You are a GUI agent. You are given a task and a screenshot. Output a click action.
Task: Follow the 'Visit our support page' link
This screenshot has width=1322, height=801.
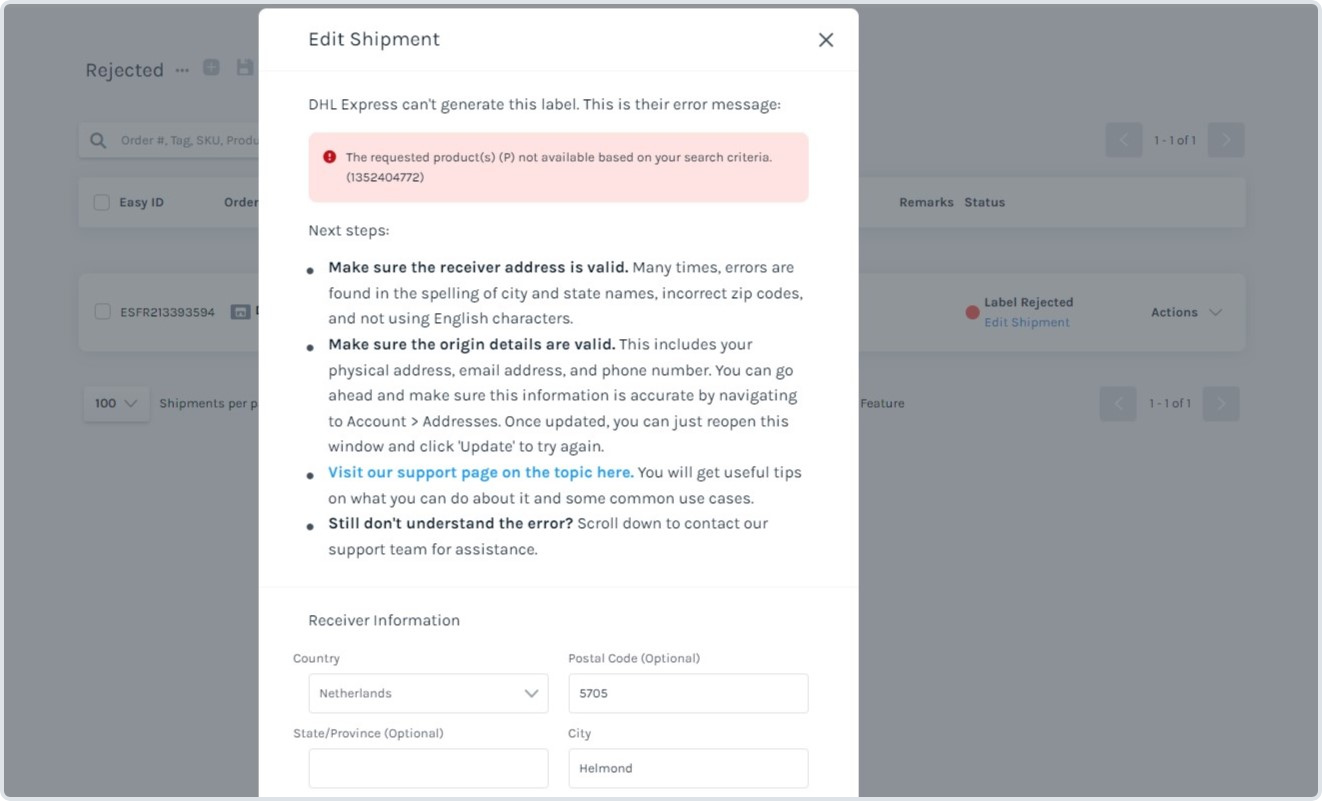pyautogui.click(x=481, y=472)
